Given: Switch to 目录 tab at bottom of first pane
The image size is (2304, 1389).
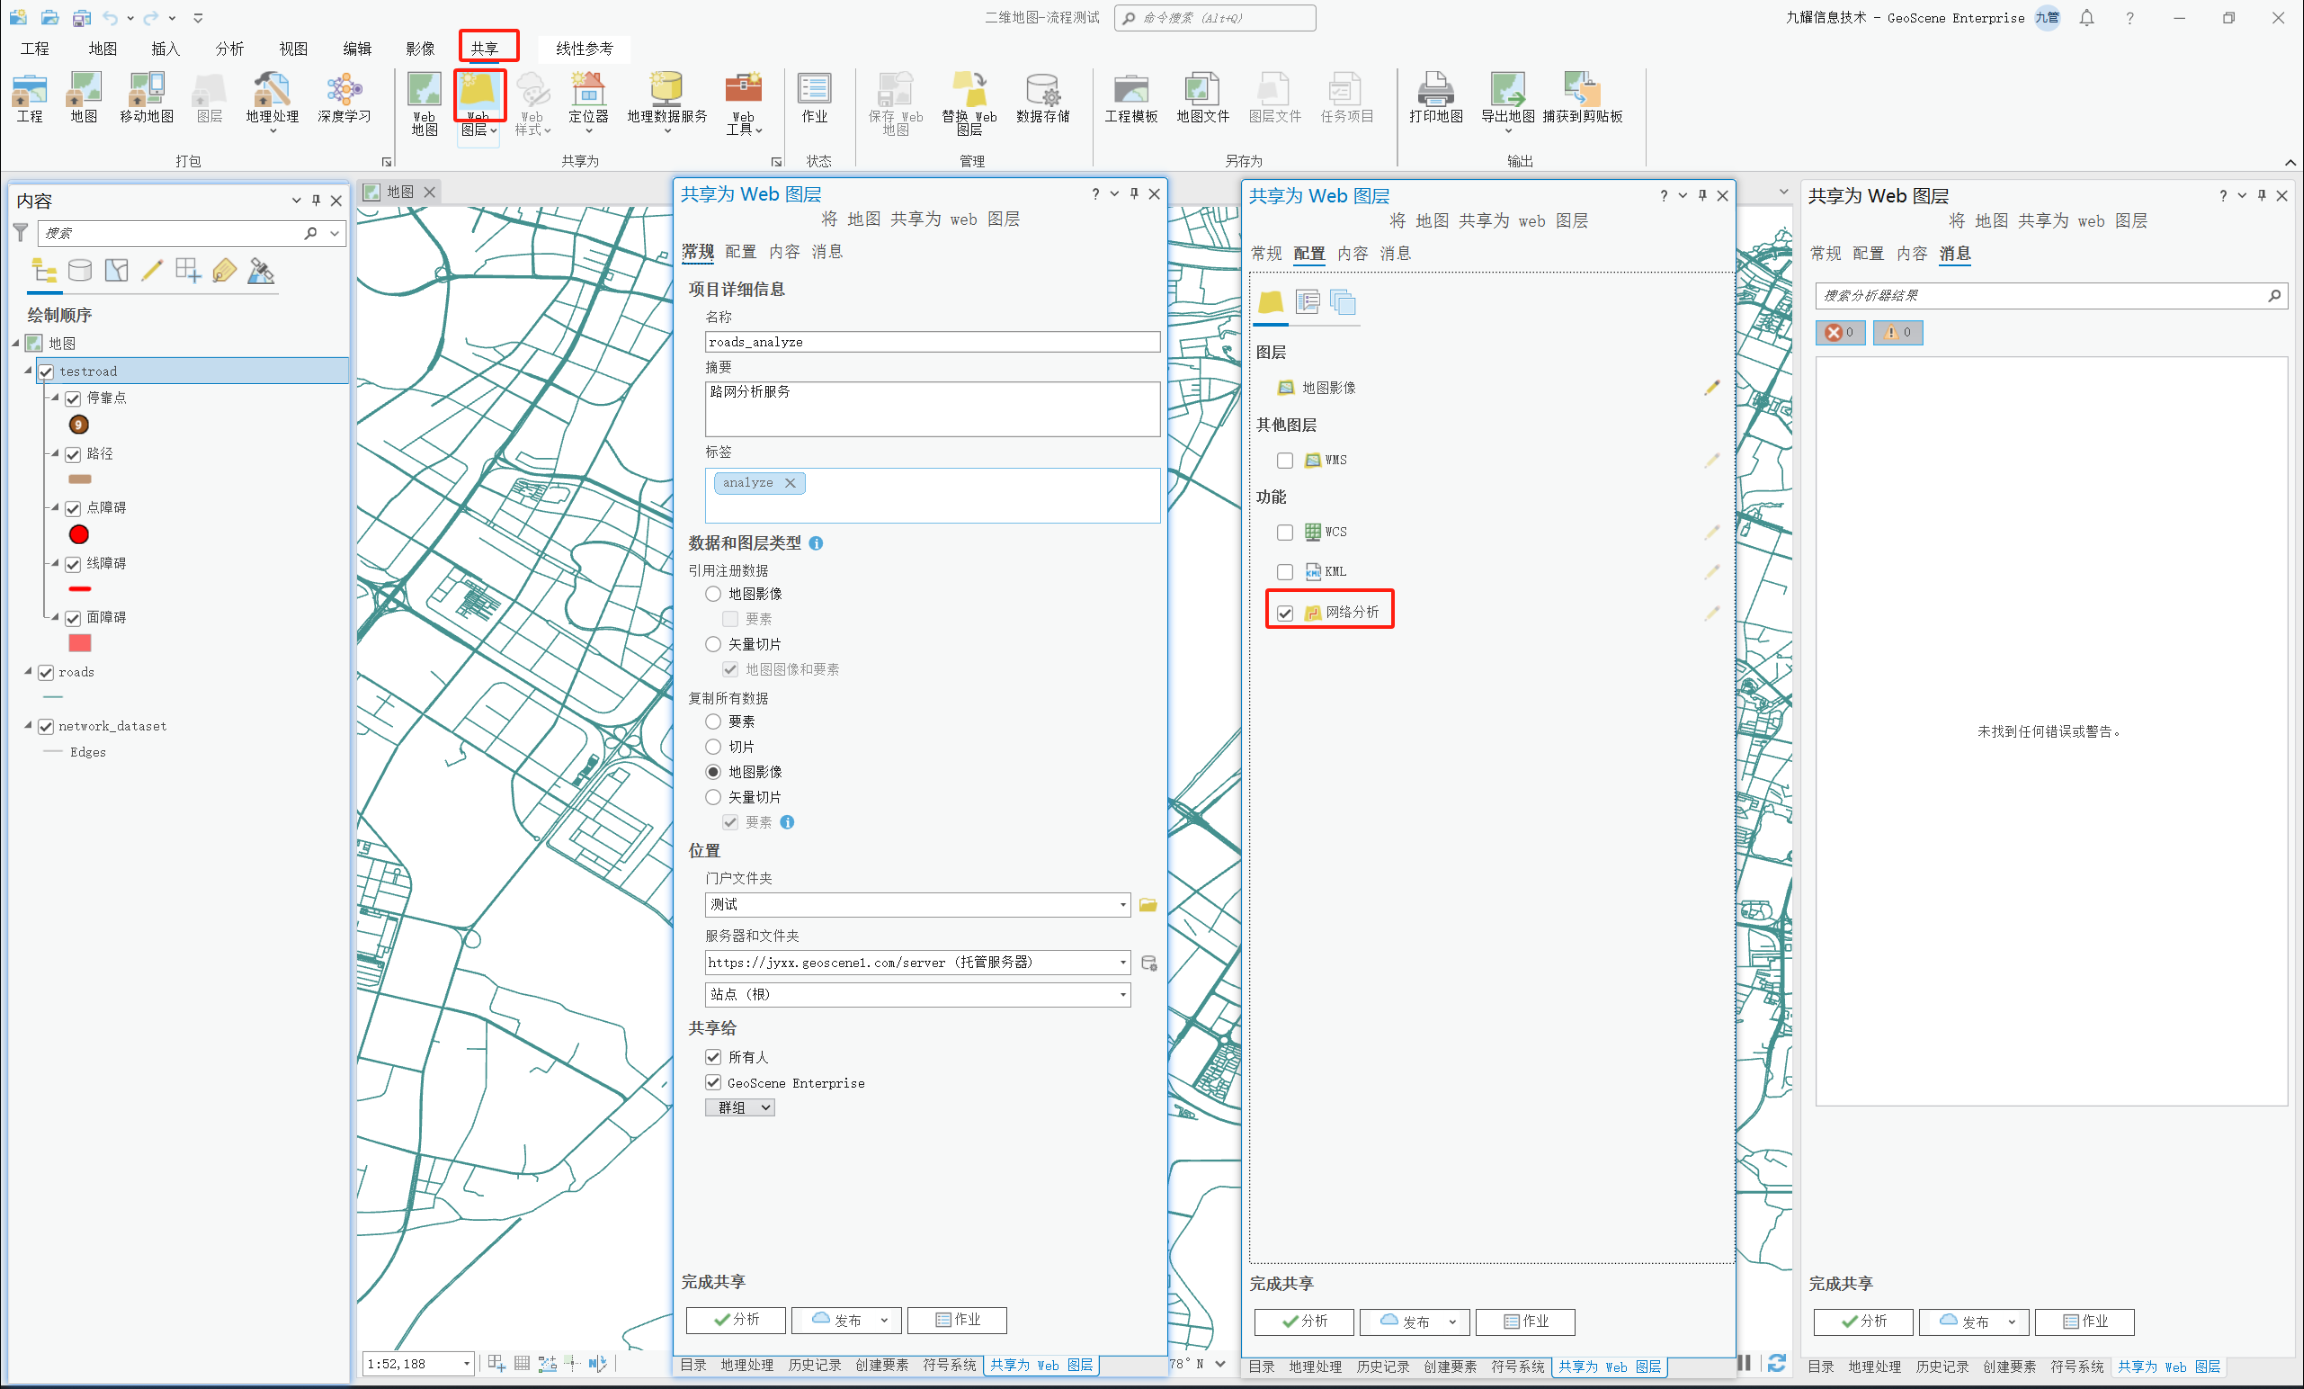Looking at the screenshot, I should coord(693,1365).
